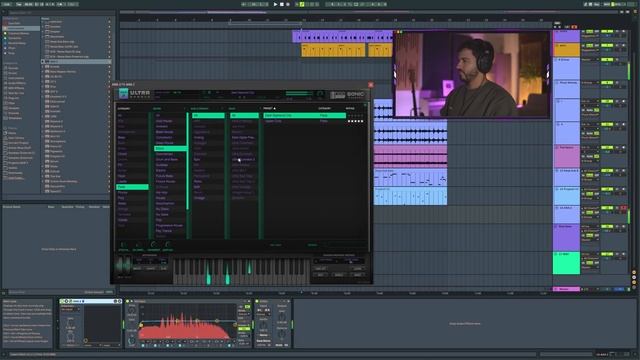
Task: Sort presets by the PRESET column header
Action: 269,109
